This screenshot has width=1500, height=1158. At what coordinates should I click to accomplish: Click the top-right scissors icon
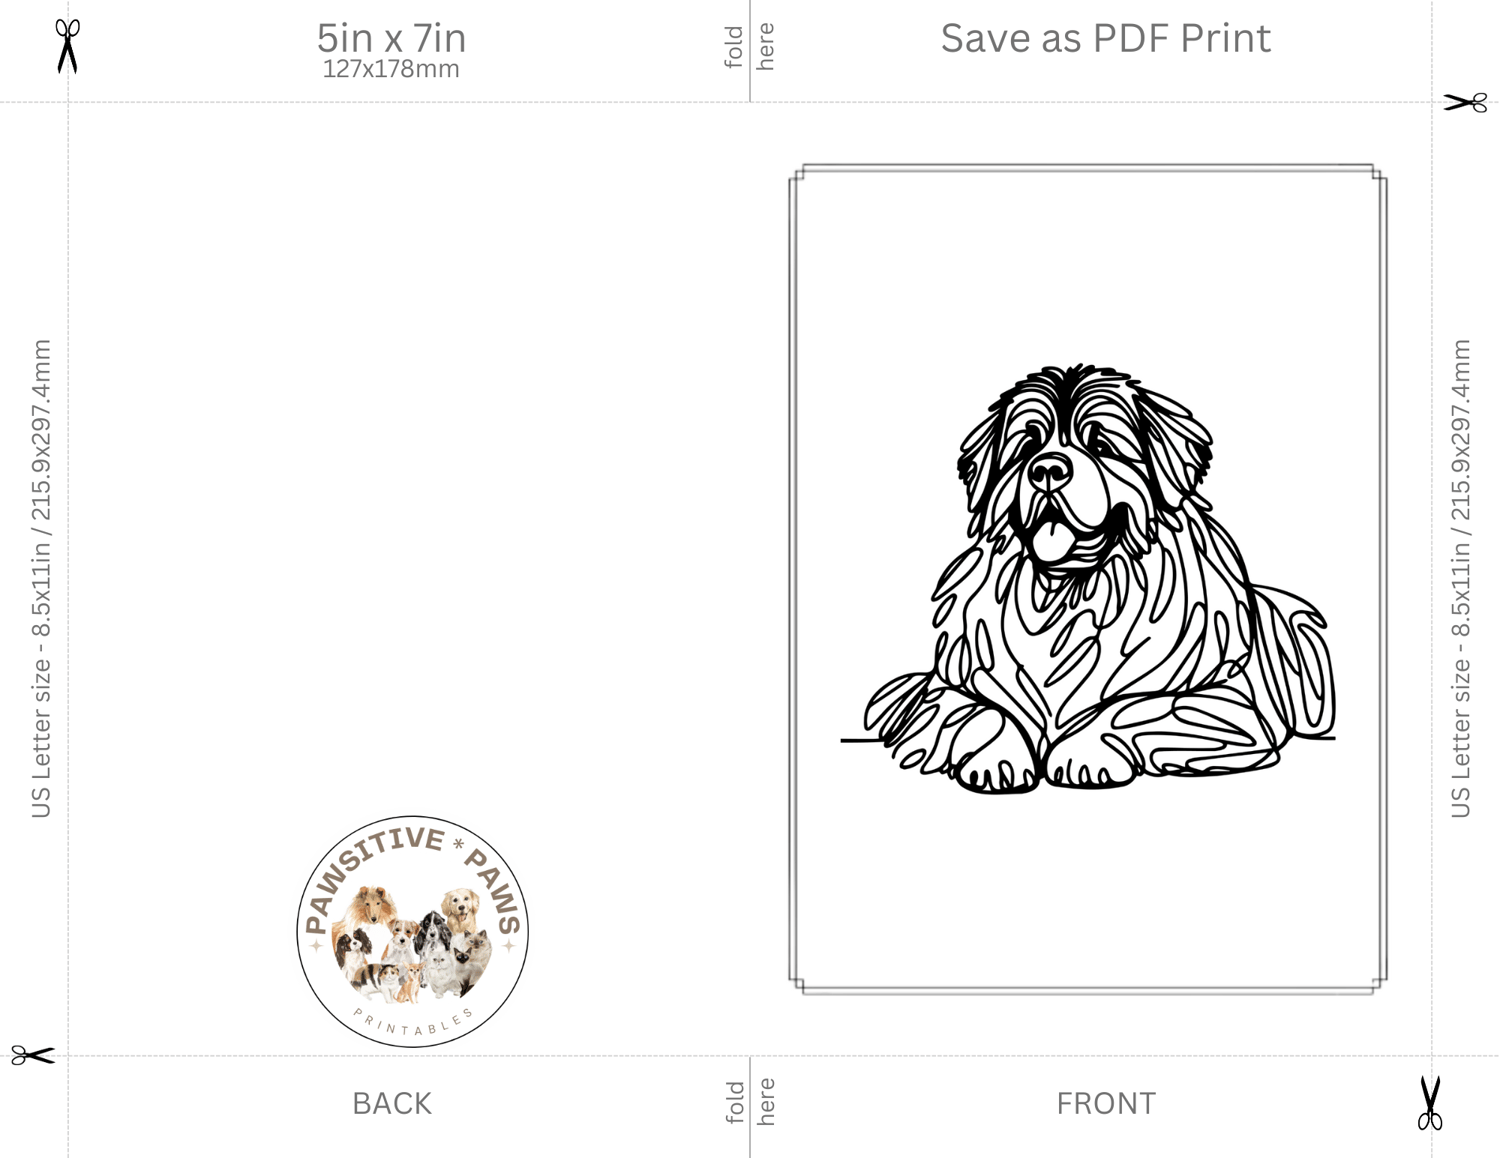coord(1465,102)
